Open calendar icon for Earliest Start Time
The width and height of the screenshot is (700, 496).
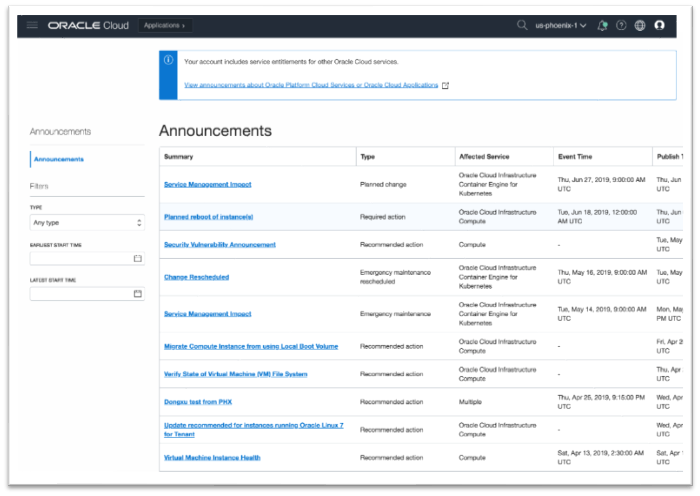click(138, 258)
